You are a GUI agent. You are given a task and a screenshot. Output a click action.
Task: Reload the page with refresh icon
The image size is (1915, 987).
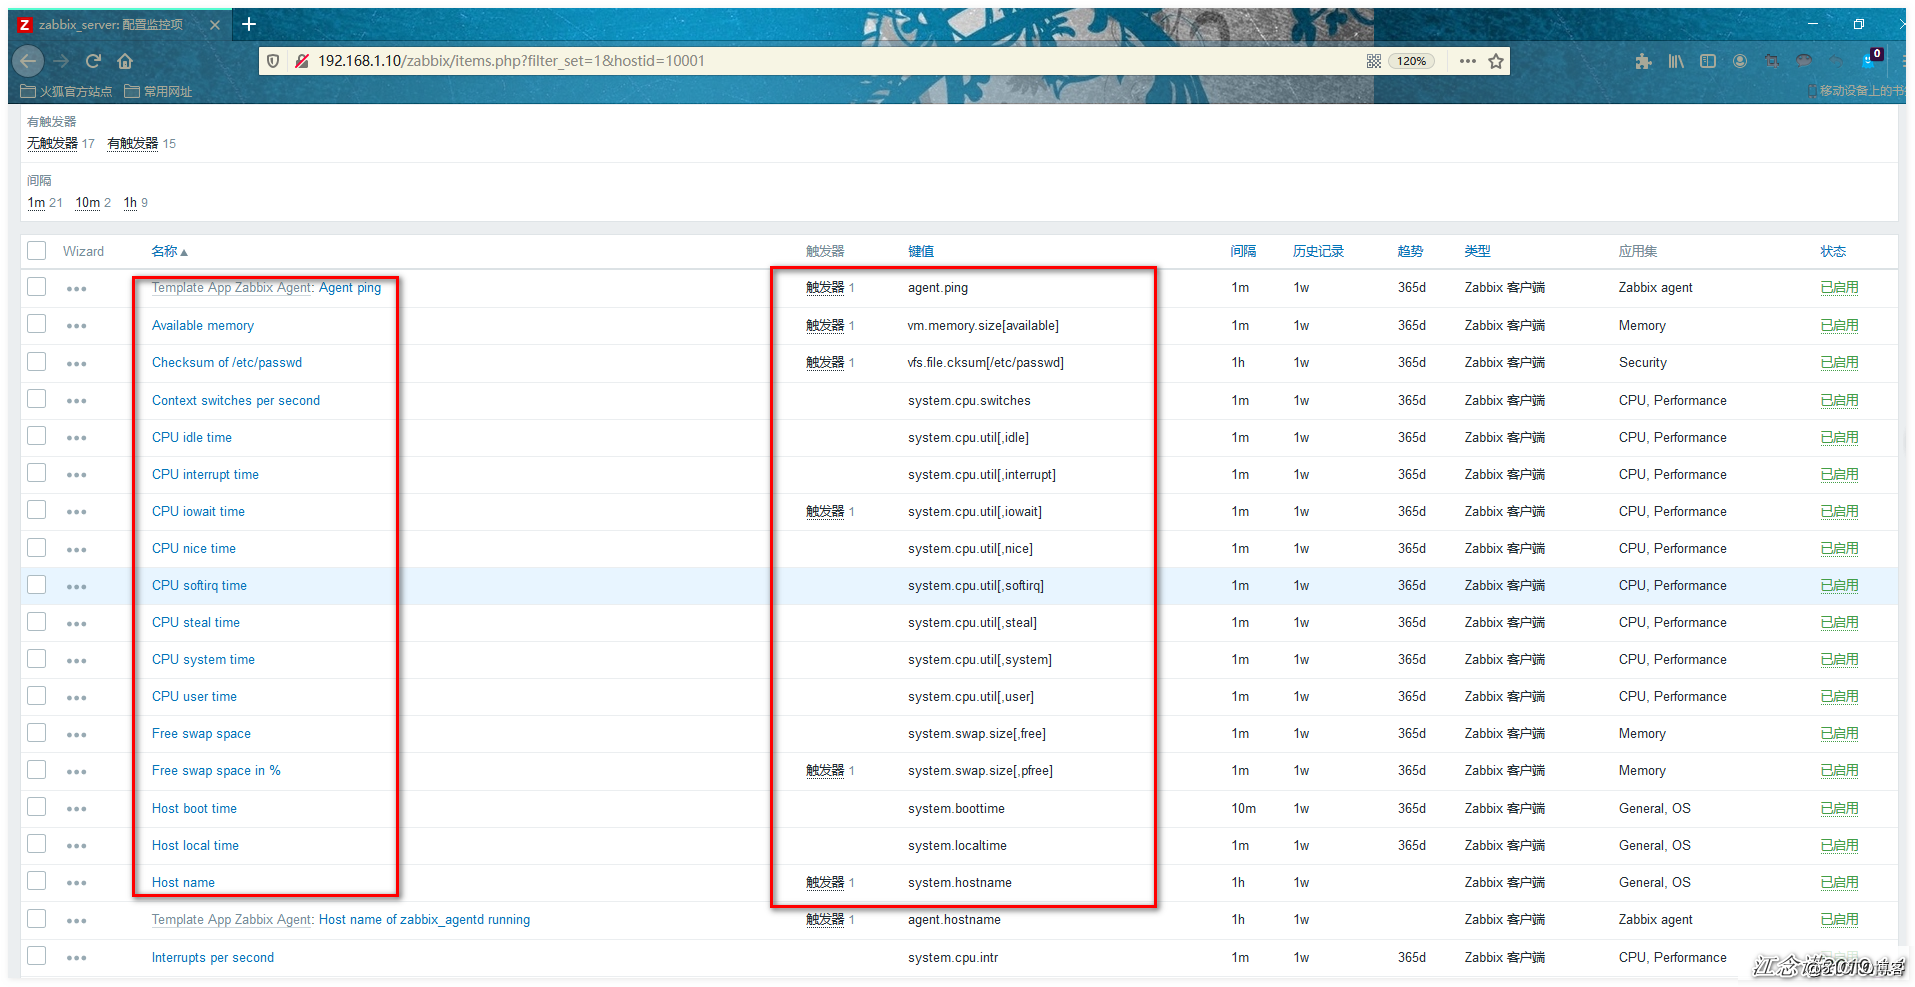(x=93, y=61)
